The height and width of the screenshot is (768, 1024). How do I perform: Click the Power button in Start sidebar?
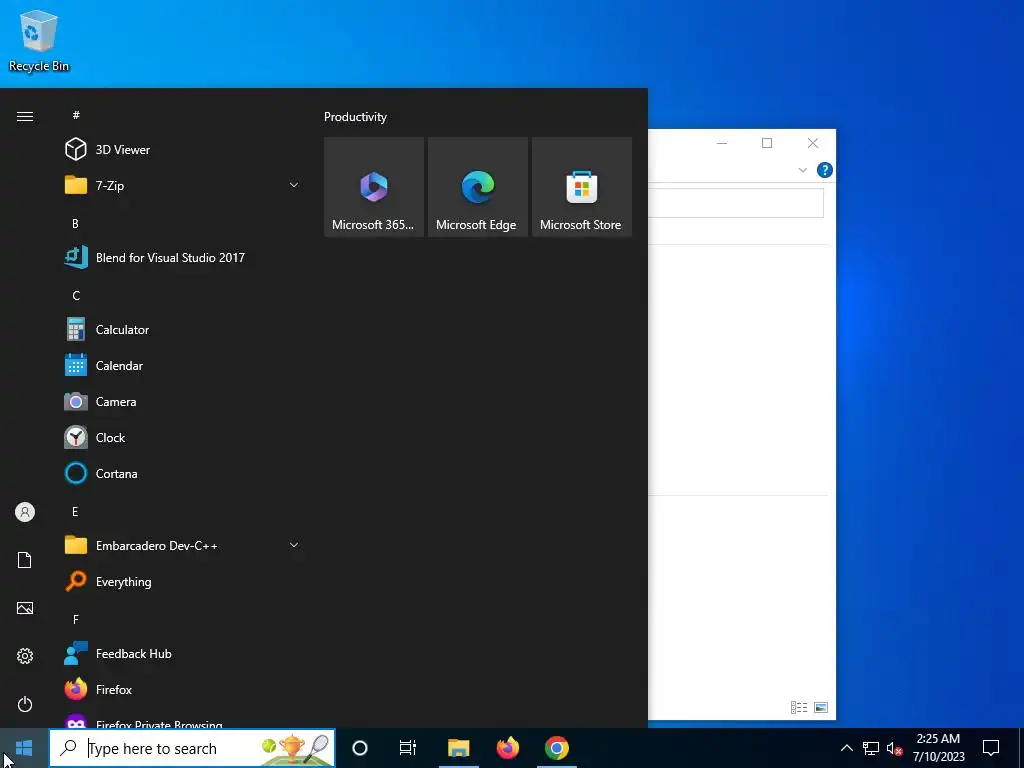coord(25,704)
